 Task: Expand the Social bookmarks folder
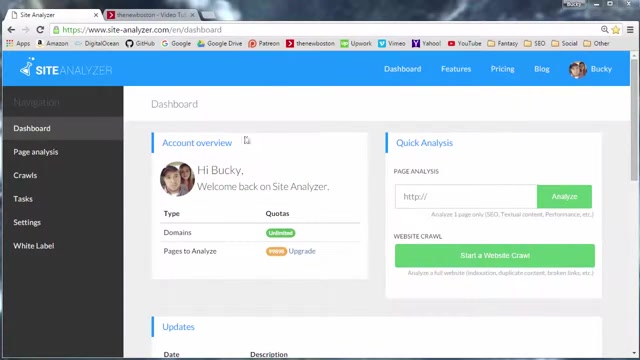(x=564, y=43)
